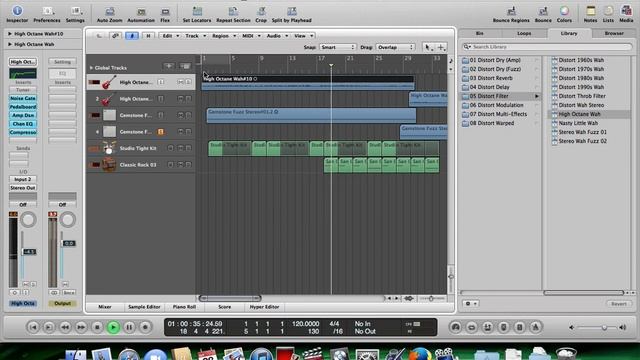
Task: Open the Audio menu dropdown
Action: coord(277,36)
